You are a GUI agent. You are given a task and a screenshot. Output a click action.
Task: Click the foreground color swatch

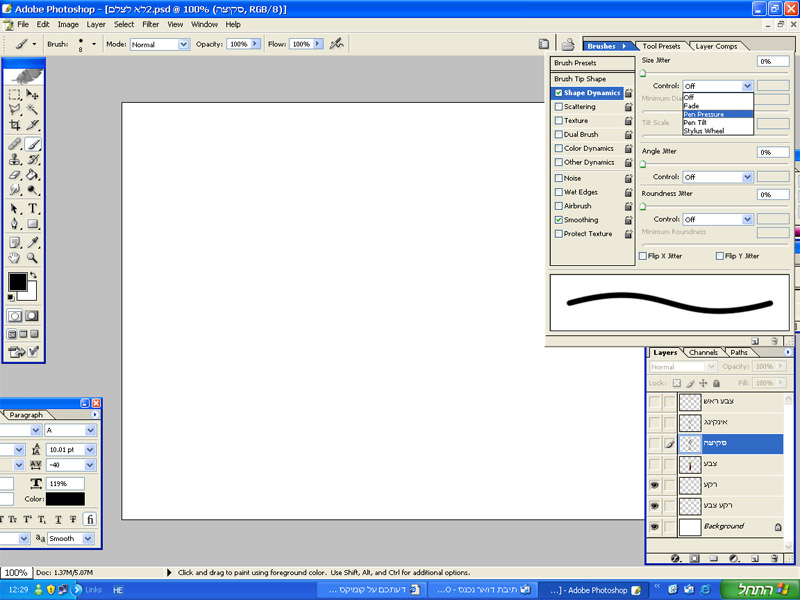(17, 281)
